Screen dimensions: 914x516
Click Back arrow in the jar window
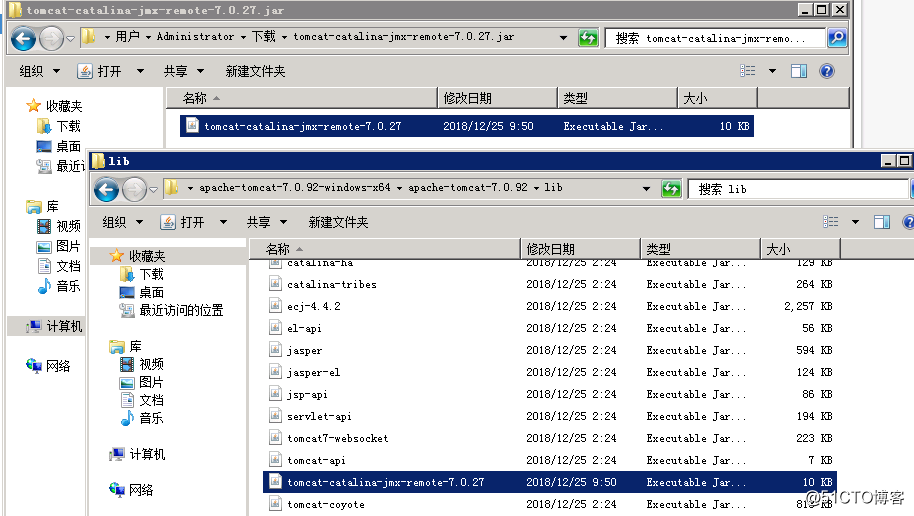(23, 39)
